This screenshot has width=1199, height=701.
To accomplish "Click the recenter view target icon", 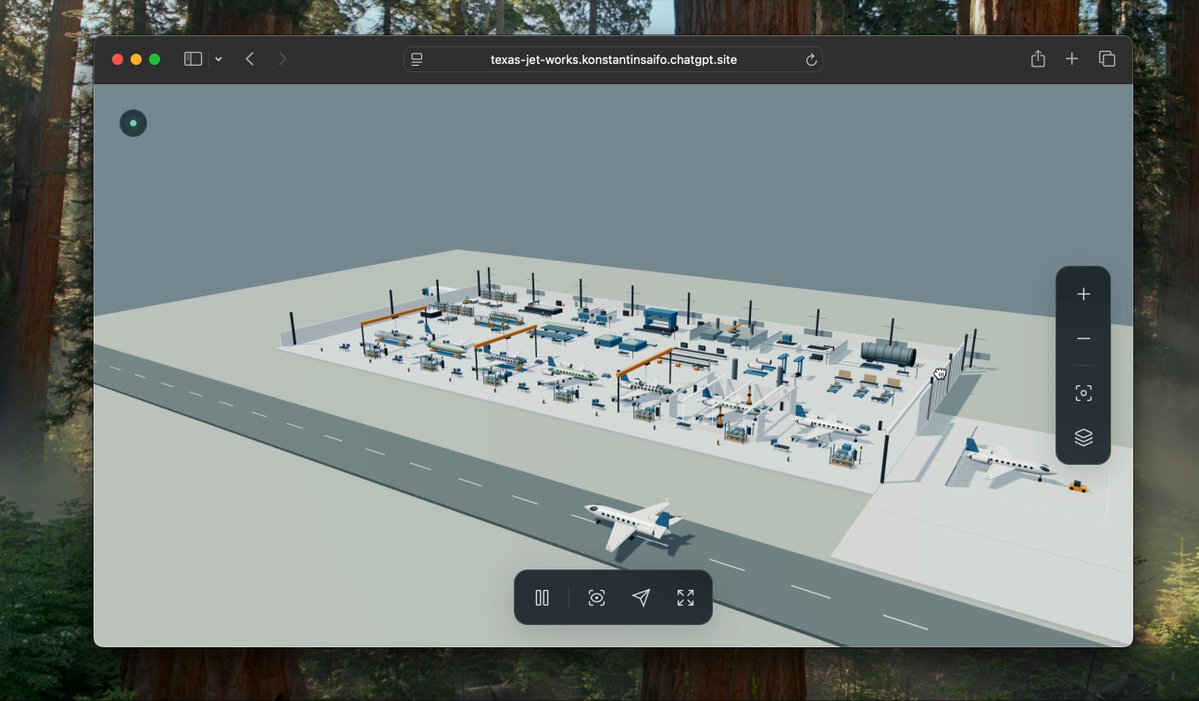I will tap(1083, 393).
